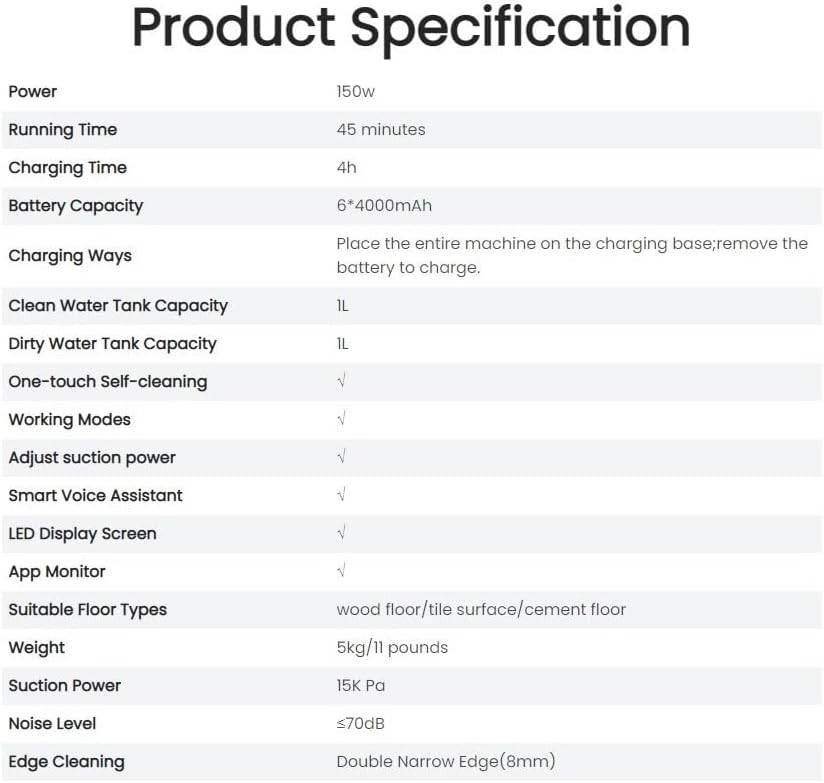
Task: Select the LED Display Screen checkmark
Action: (x=342, y=533)
